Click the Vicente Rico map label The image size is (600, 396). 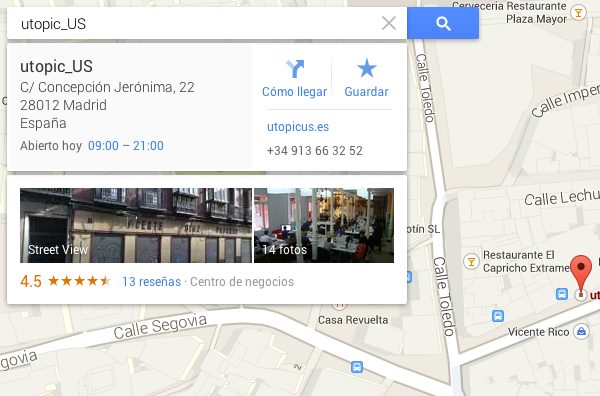click(x=538, y=332)
